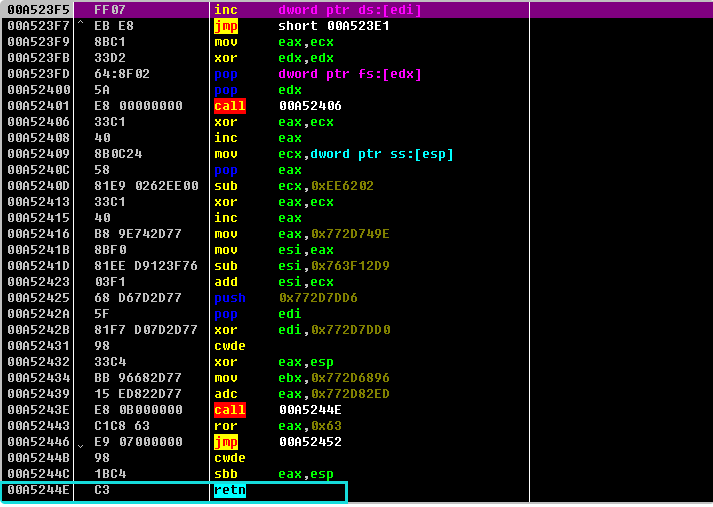
Task: Click the mov ecx,dword ptr ss:[esp] operand
Action: 365,154
